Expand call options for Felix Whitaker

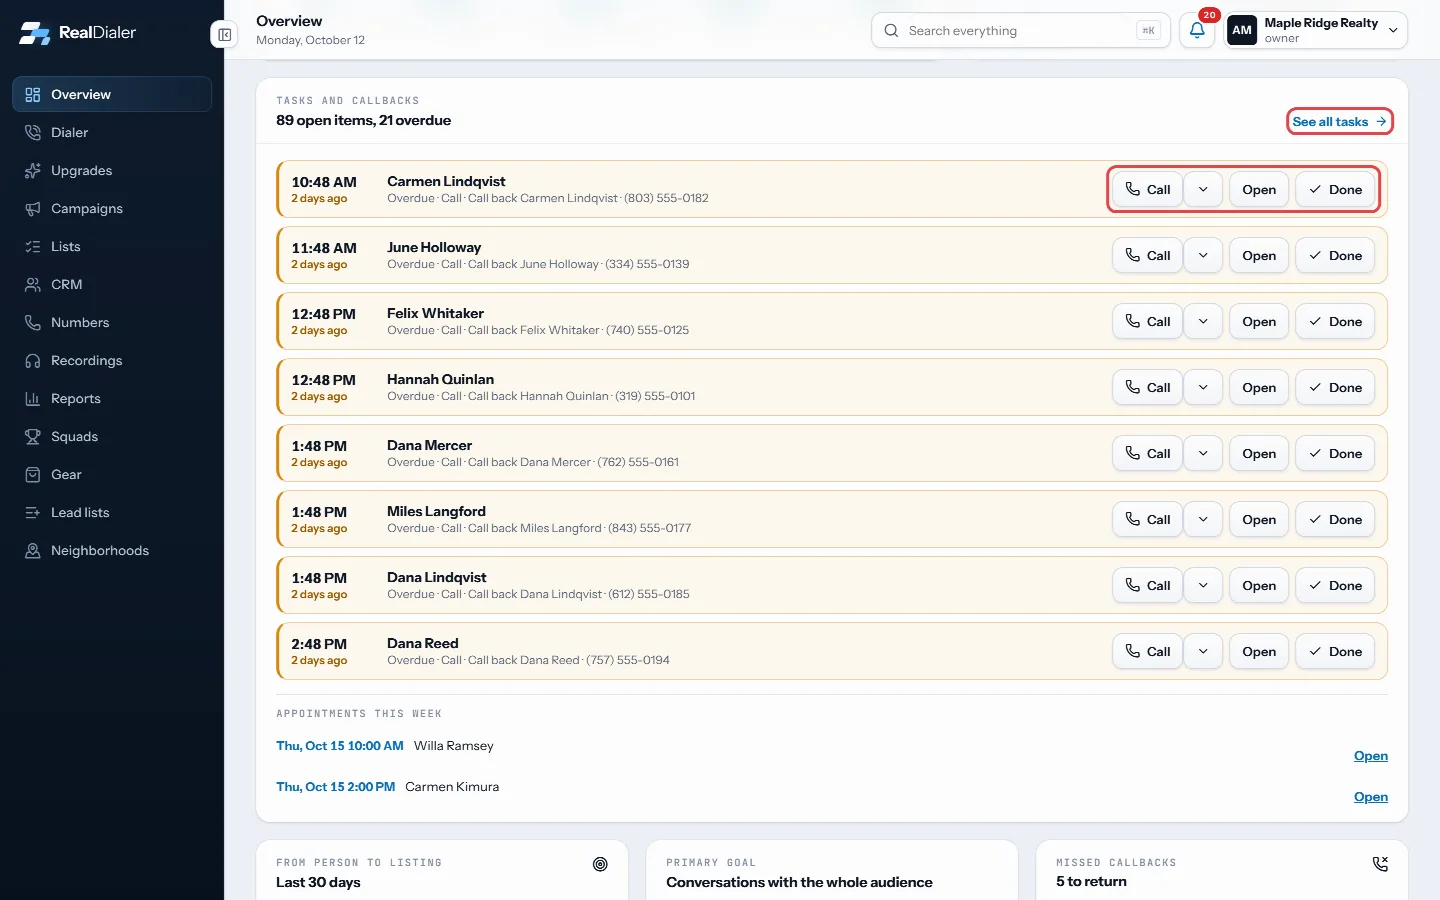1203,322
